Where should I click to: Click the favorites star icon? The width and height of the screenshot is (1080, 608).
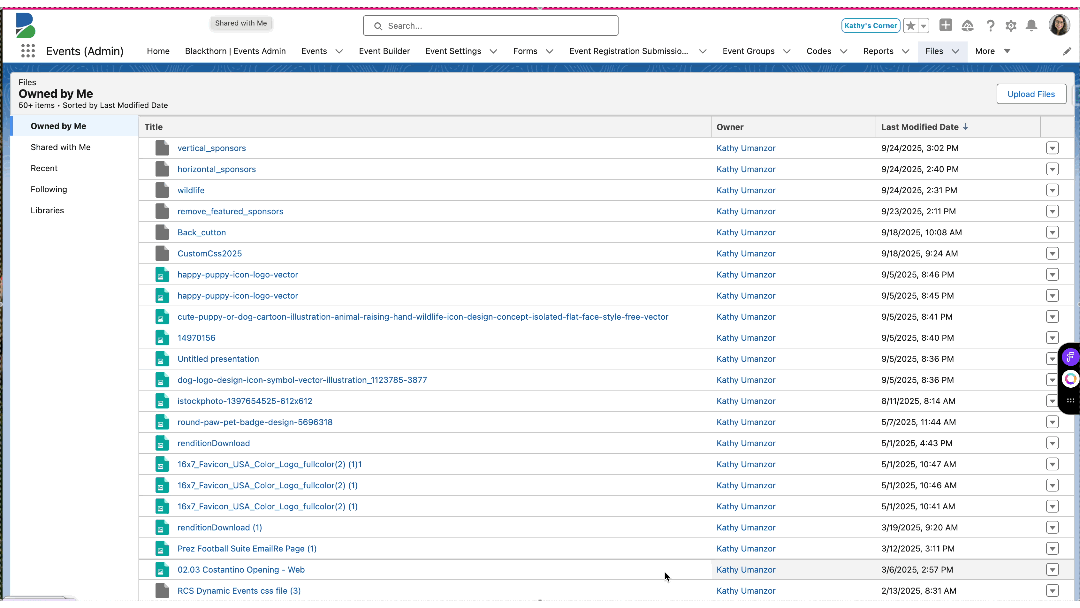[911, 26]
